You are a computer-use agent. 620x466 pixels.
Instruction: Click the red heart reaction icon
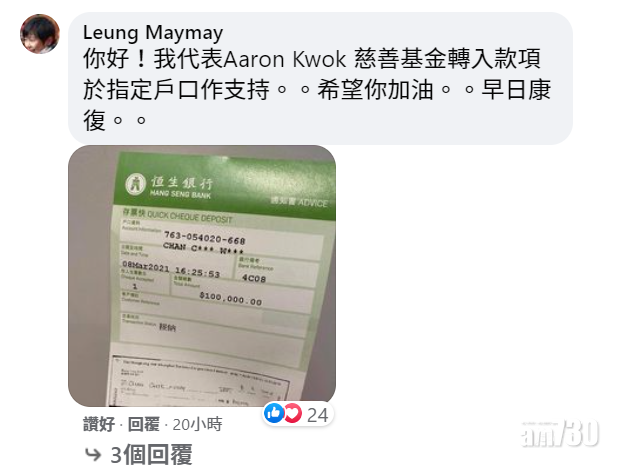click(x=292, y=413)
